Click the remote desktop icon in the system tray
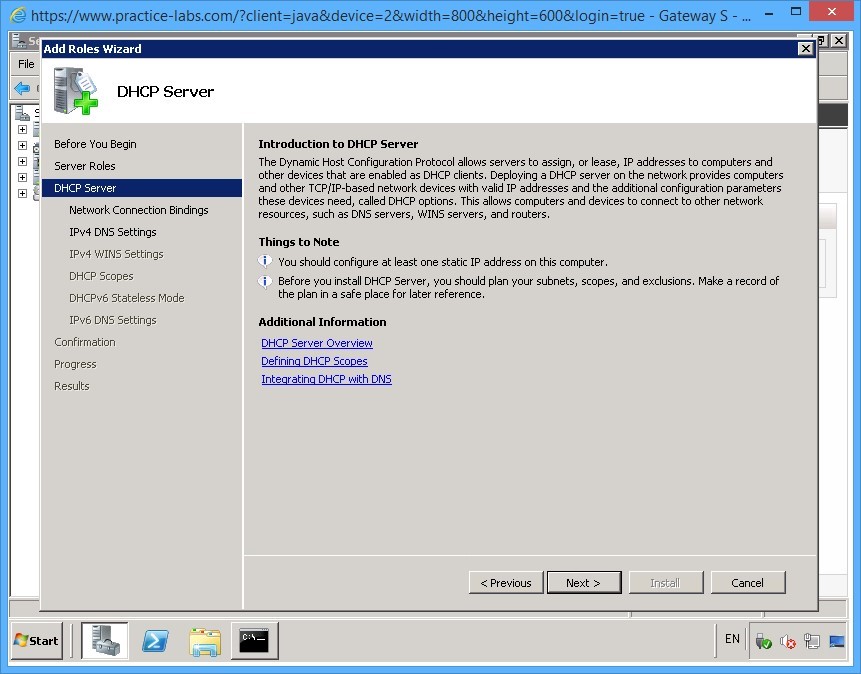The width and height of the screenshot is (861, 674). [836, 641]
